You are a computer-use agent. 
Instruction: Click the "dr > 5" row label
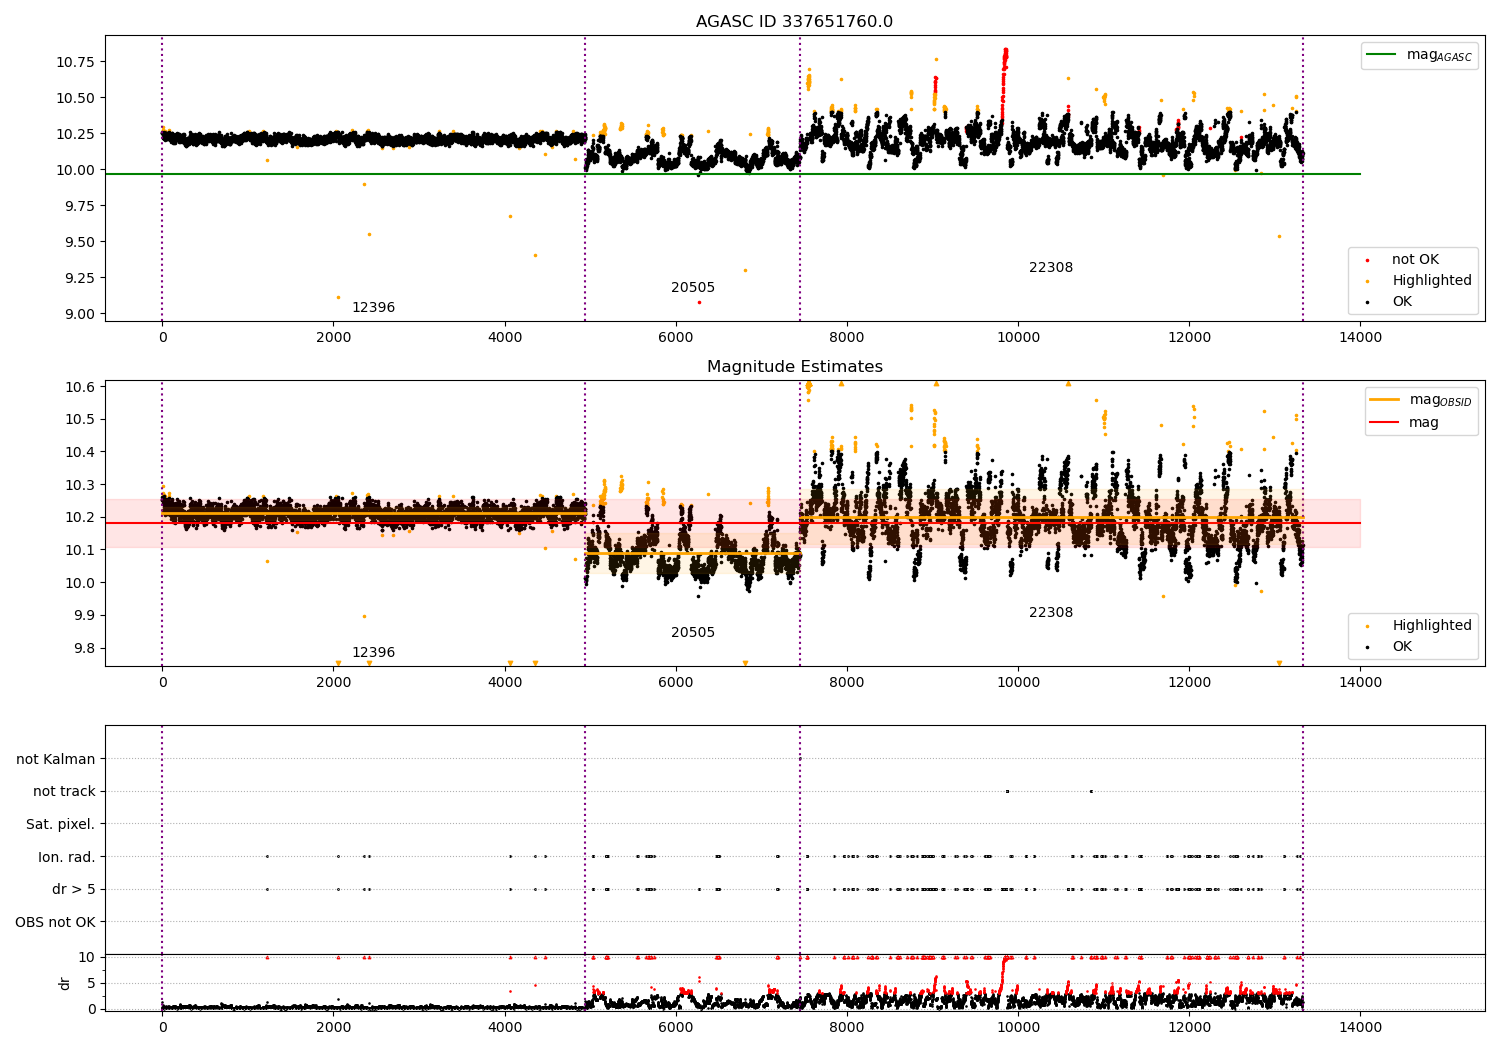[x=74, y=890]
